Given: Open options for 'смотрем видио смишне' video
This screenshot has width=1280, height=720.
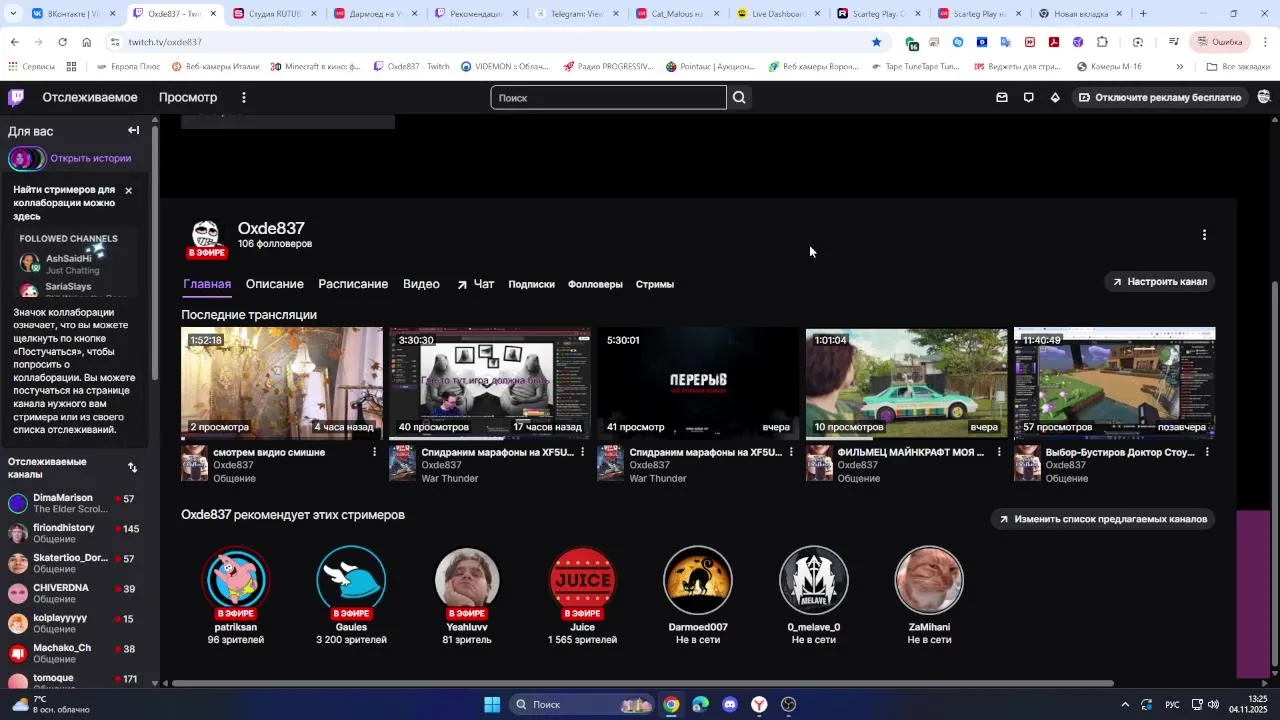Looking at the screenshot, I should click(375, 452).
